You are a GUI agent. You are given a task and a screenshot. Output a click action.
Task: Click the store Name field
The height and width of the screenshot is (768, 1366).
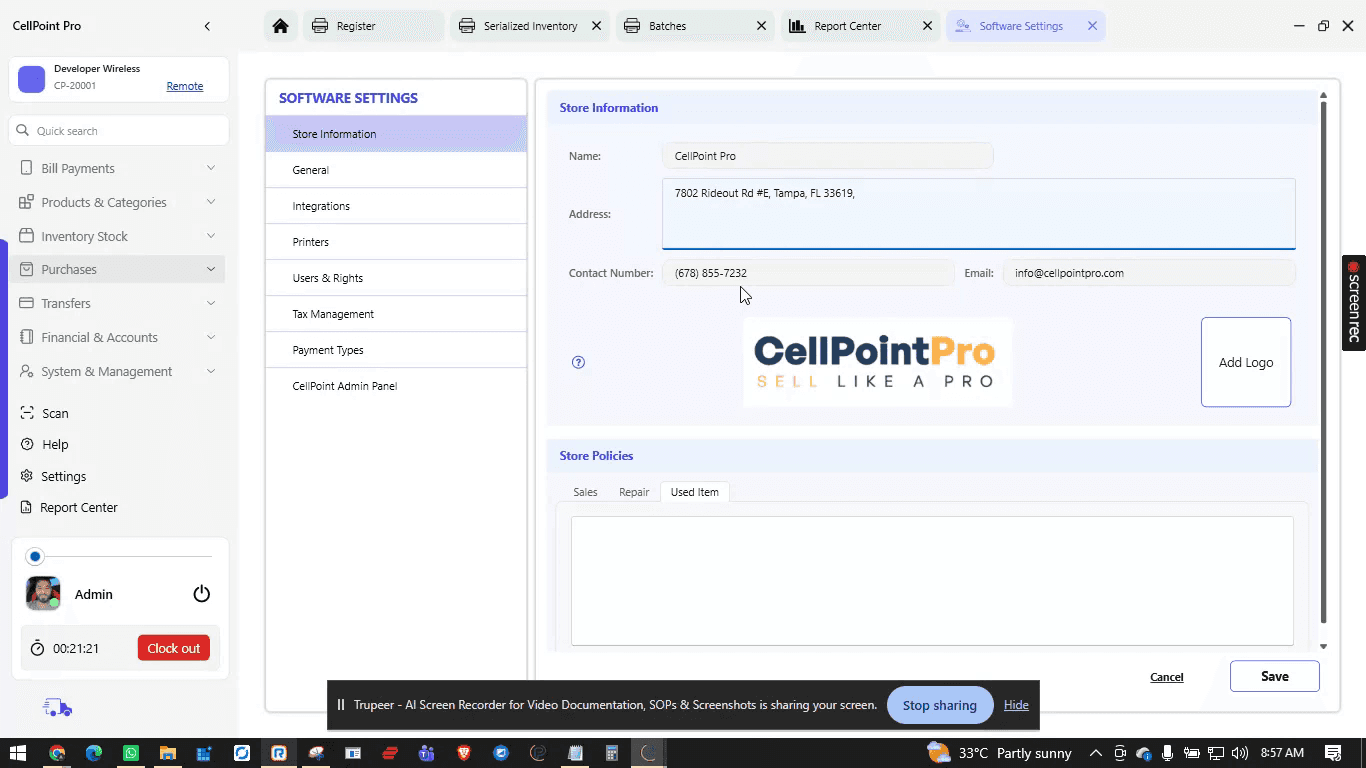coord(828,156)
